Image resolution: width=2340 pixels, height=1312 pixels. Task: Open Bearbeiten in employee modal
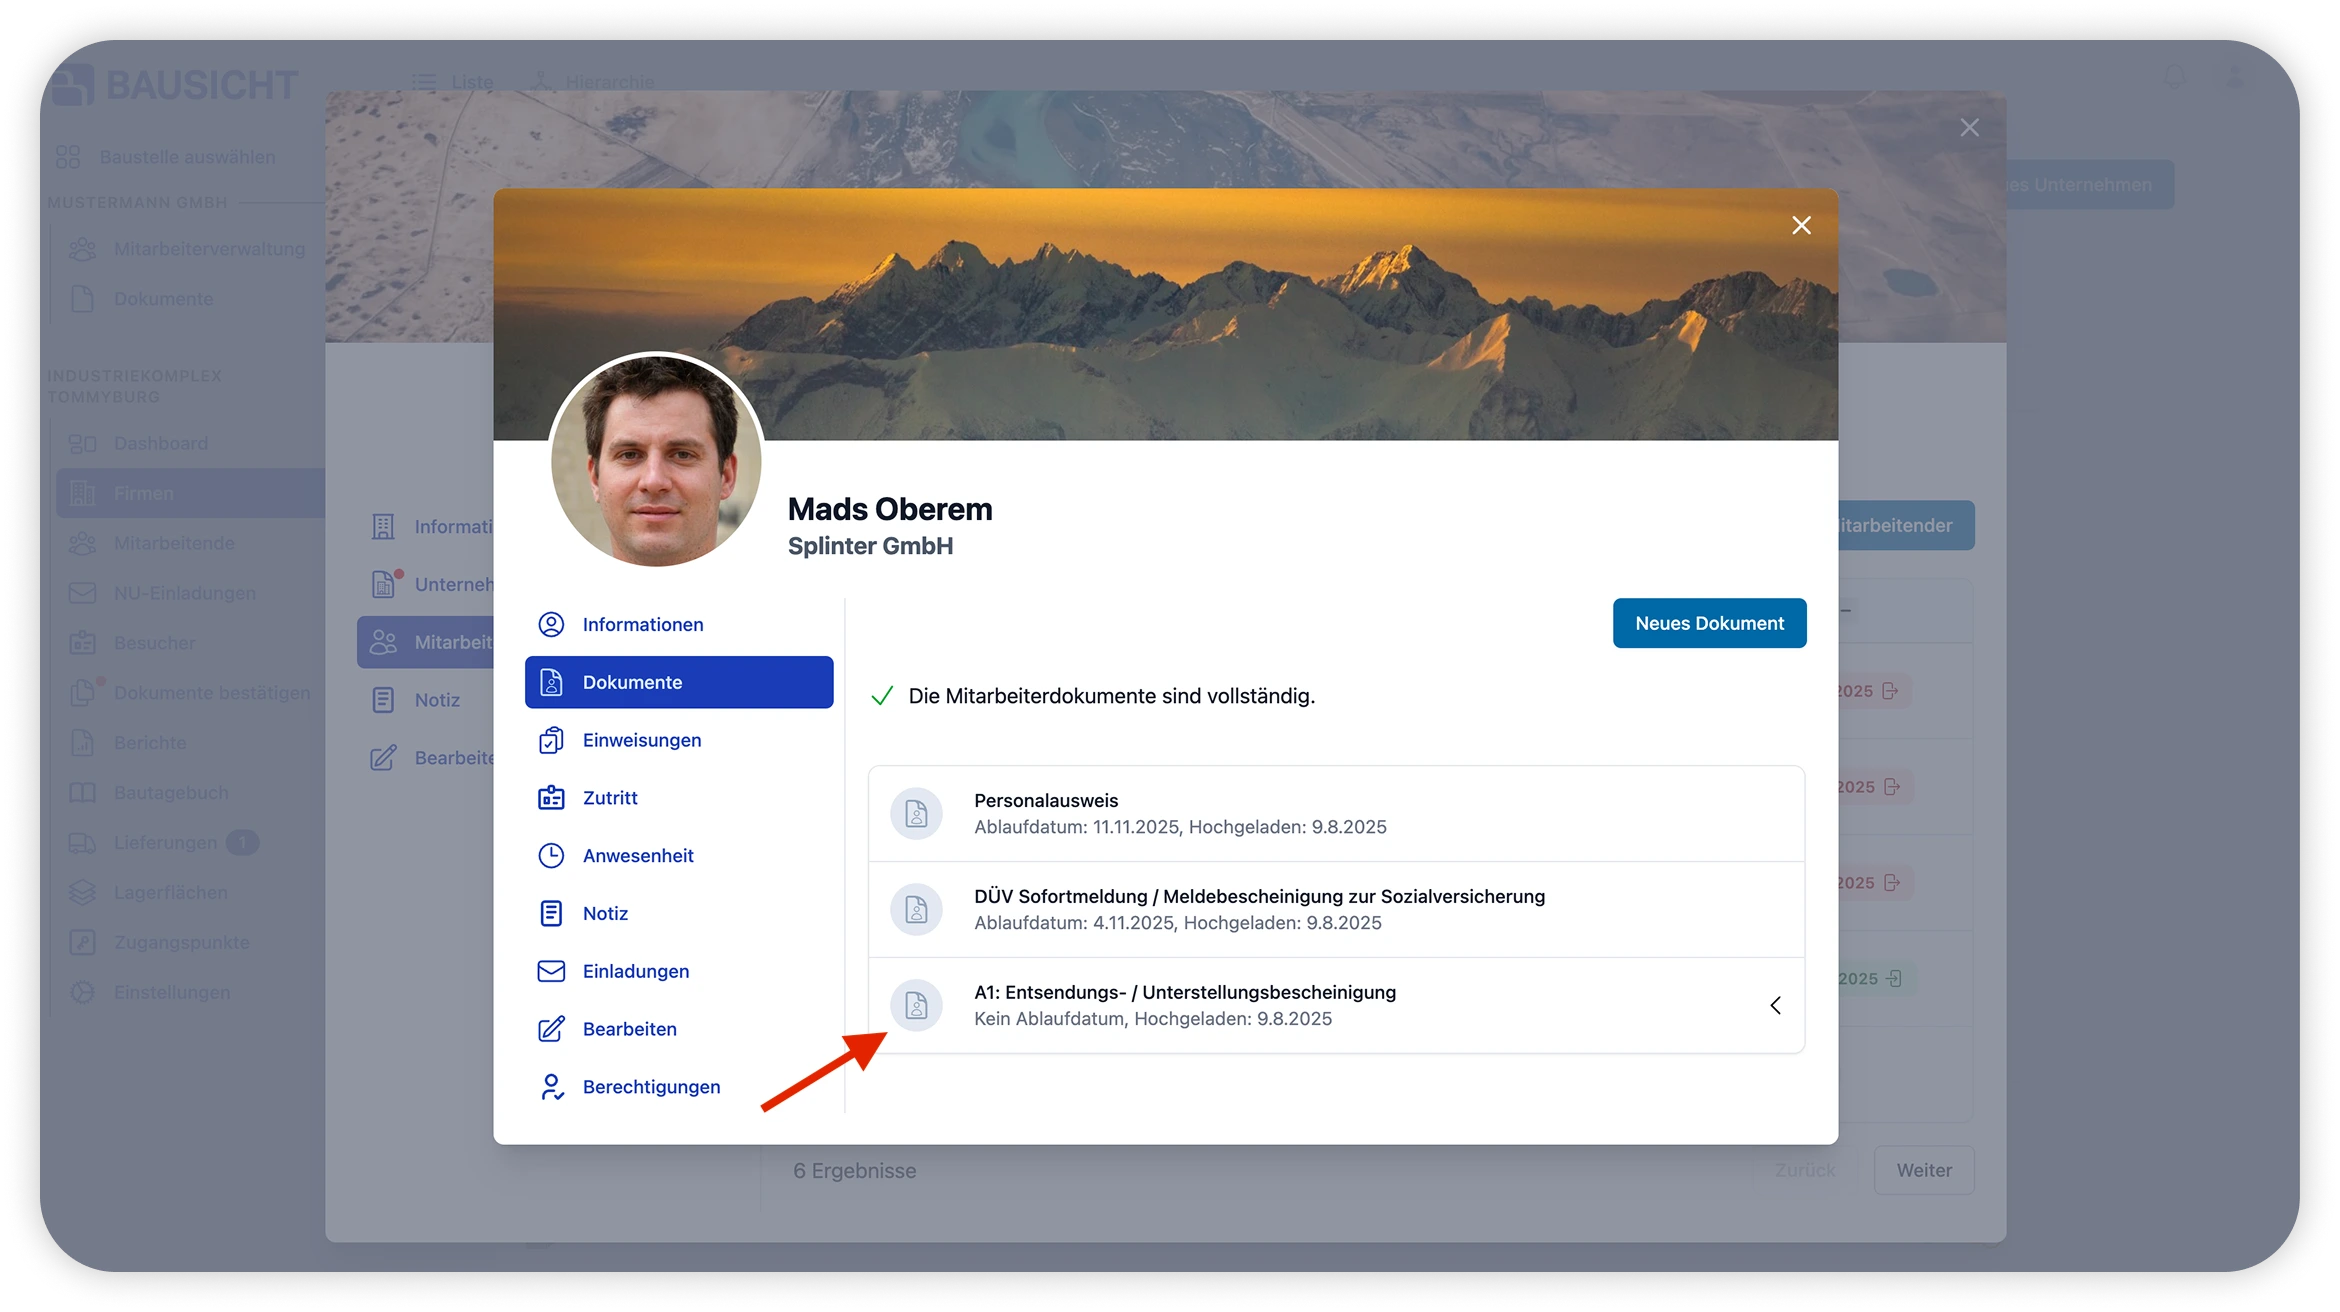tap(678, 1029)
